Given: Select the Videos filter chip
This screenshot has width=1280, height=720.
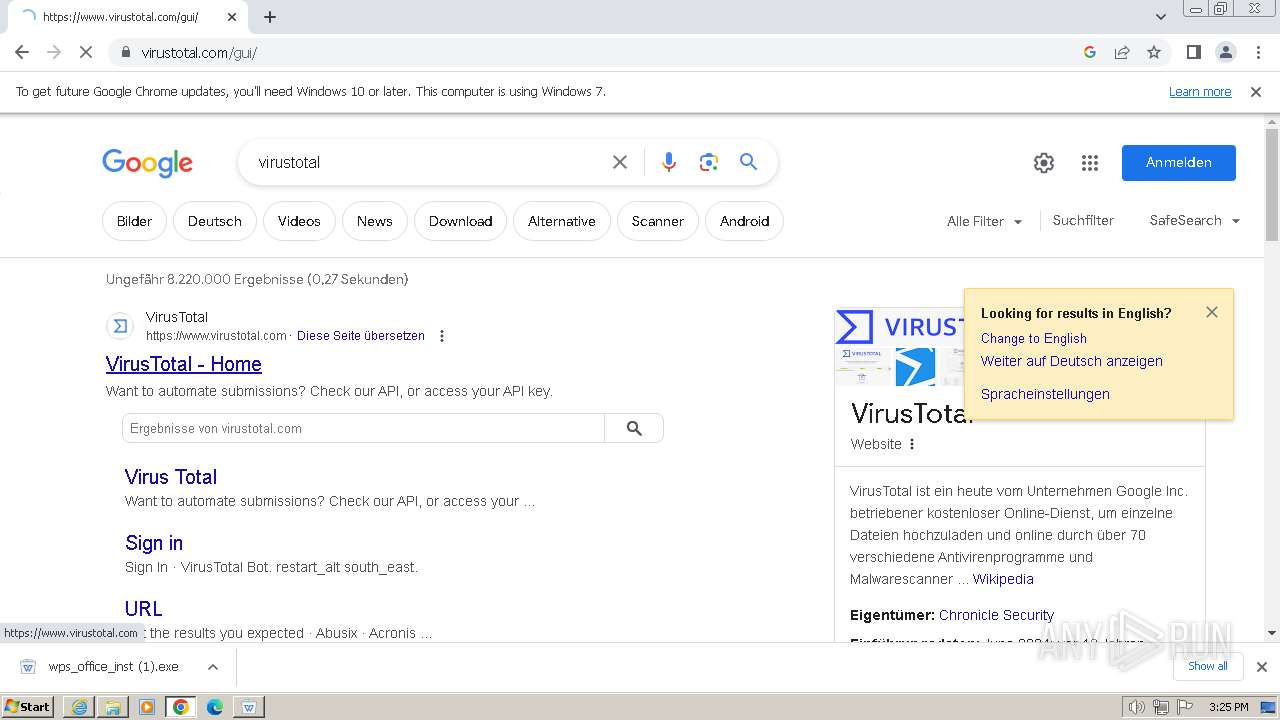Looking at the screenshot, I should click(299, 221).
